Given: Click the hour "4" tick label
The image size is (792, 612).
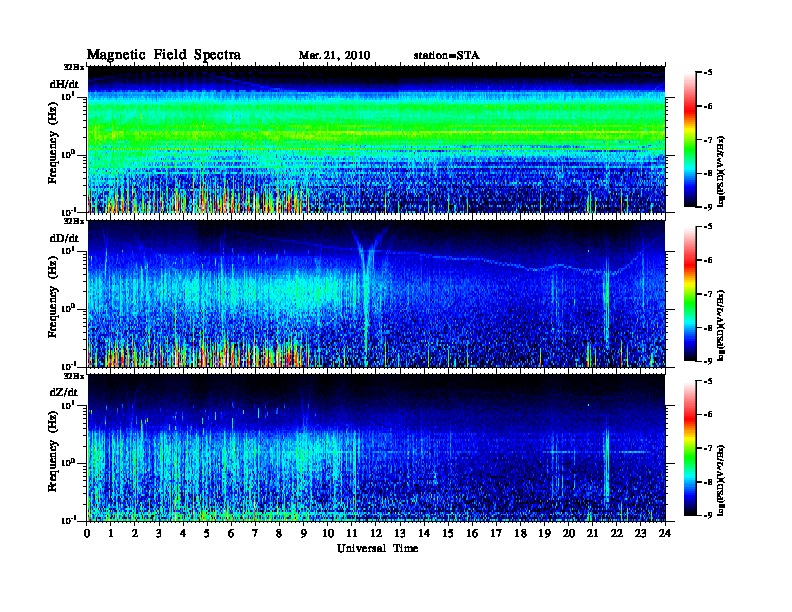Looking at the screenshot, I should [183, 533].
